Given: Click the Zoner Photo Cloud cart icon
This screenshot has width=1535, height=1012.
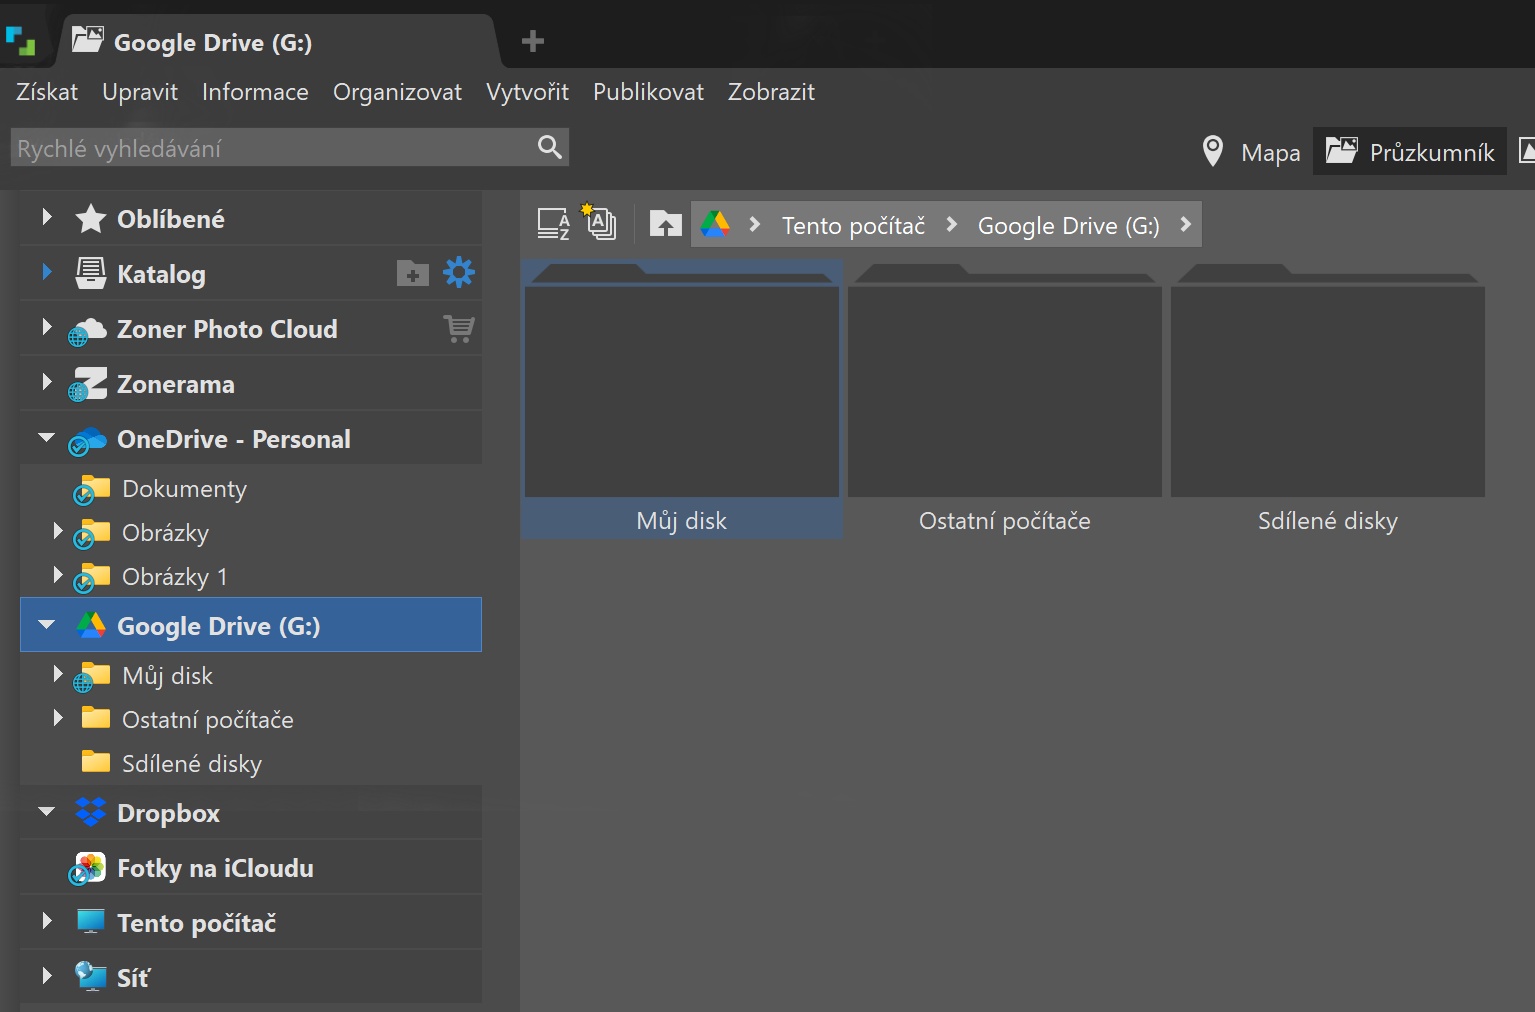Looking at the screenshot, I should [459, 328].
